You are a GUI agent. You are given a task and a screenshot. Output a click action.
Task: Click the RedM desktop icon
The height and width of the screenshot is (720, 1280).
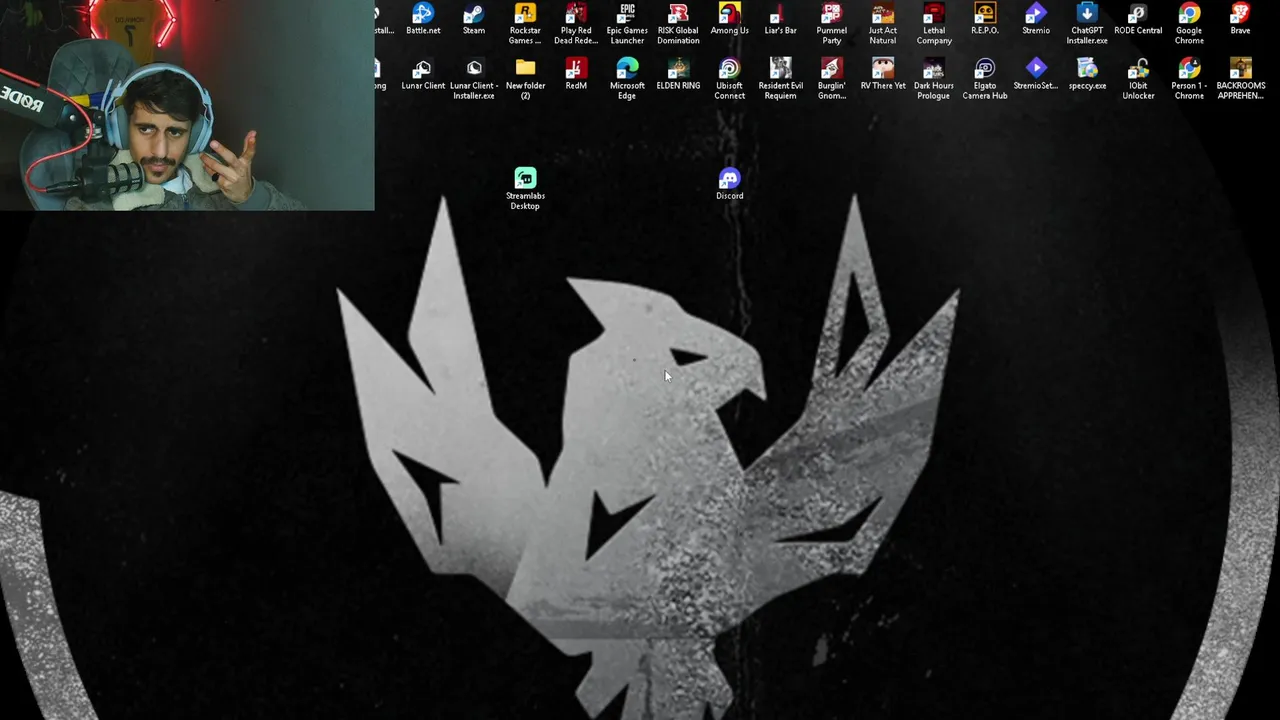(576, 74)
